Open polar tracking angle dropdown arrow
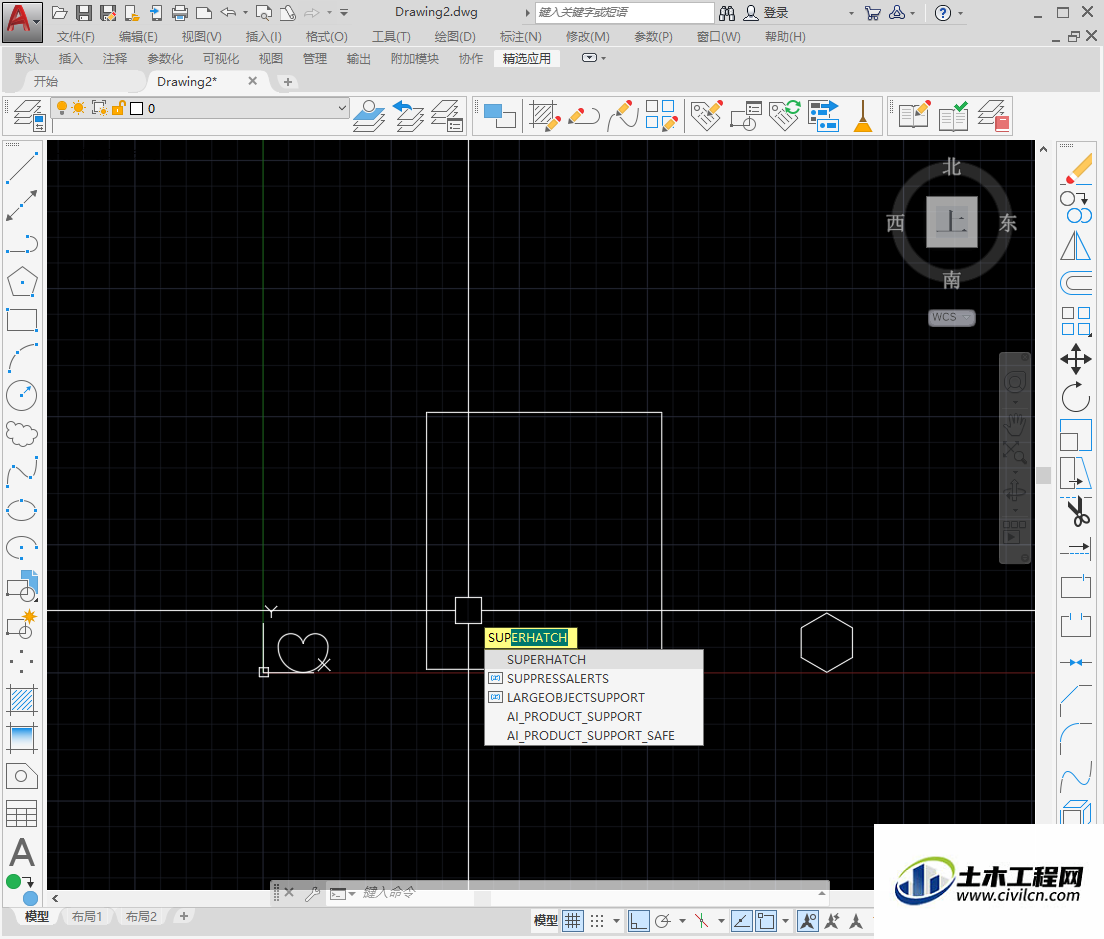The height and width of the screenshot is (939, 1104). tap(682, 921)
